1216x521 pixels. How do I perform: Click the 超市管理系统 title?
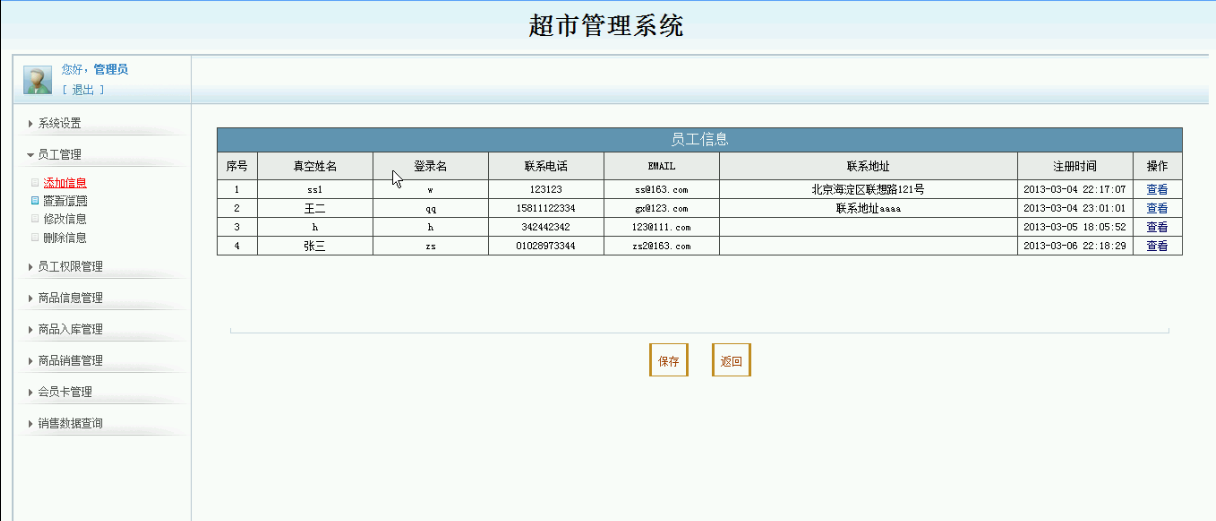click(x=606, y=26)
